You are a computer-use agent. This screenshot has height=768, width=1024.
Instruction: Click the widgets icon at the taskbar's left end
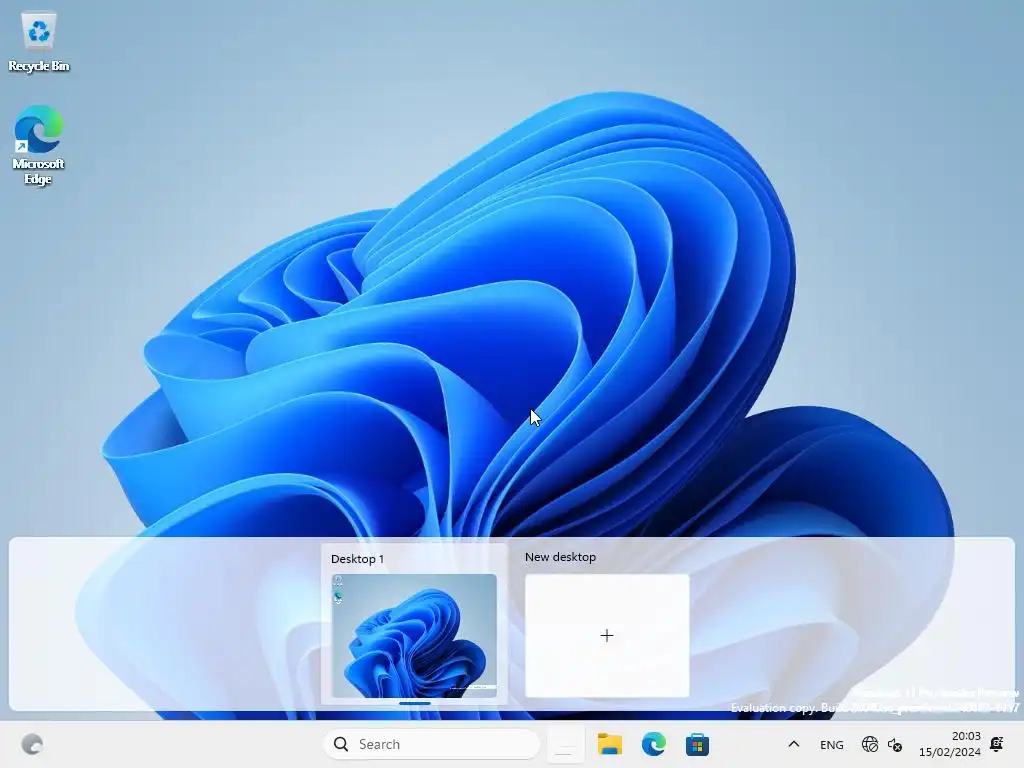[32, 744]
